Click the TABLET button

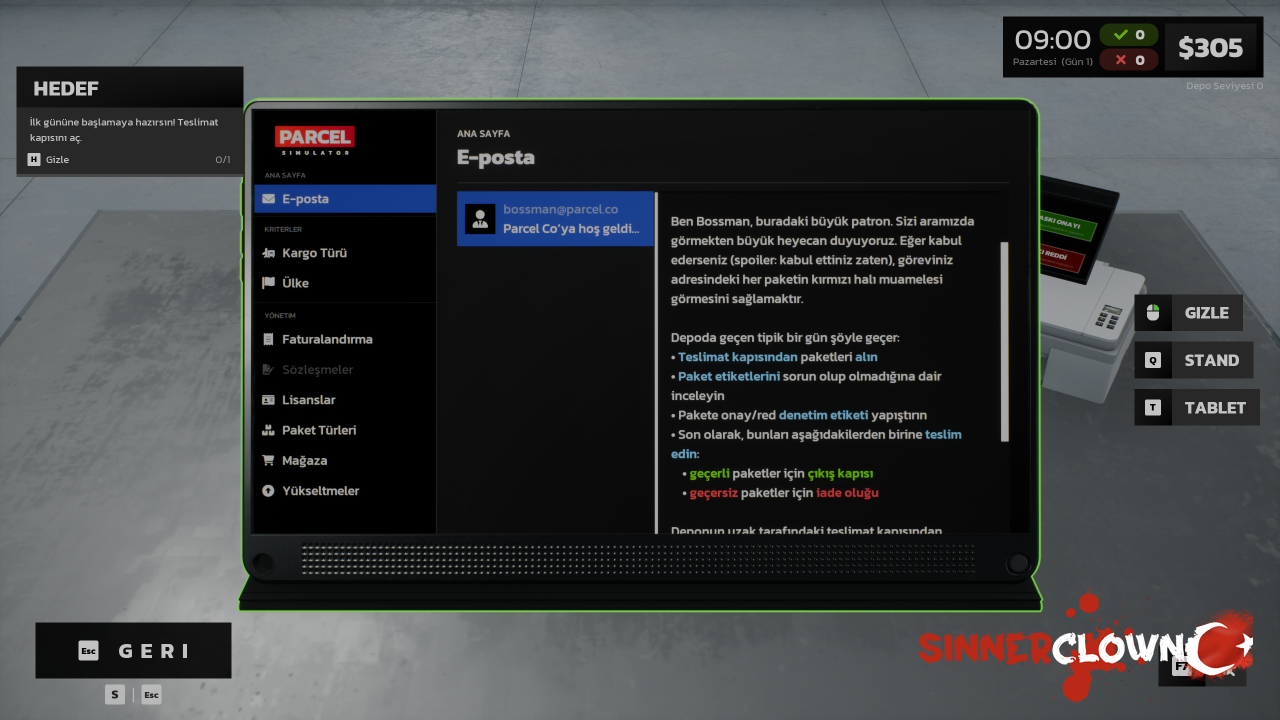[1197, 408]
